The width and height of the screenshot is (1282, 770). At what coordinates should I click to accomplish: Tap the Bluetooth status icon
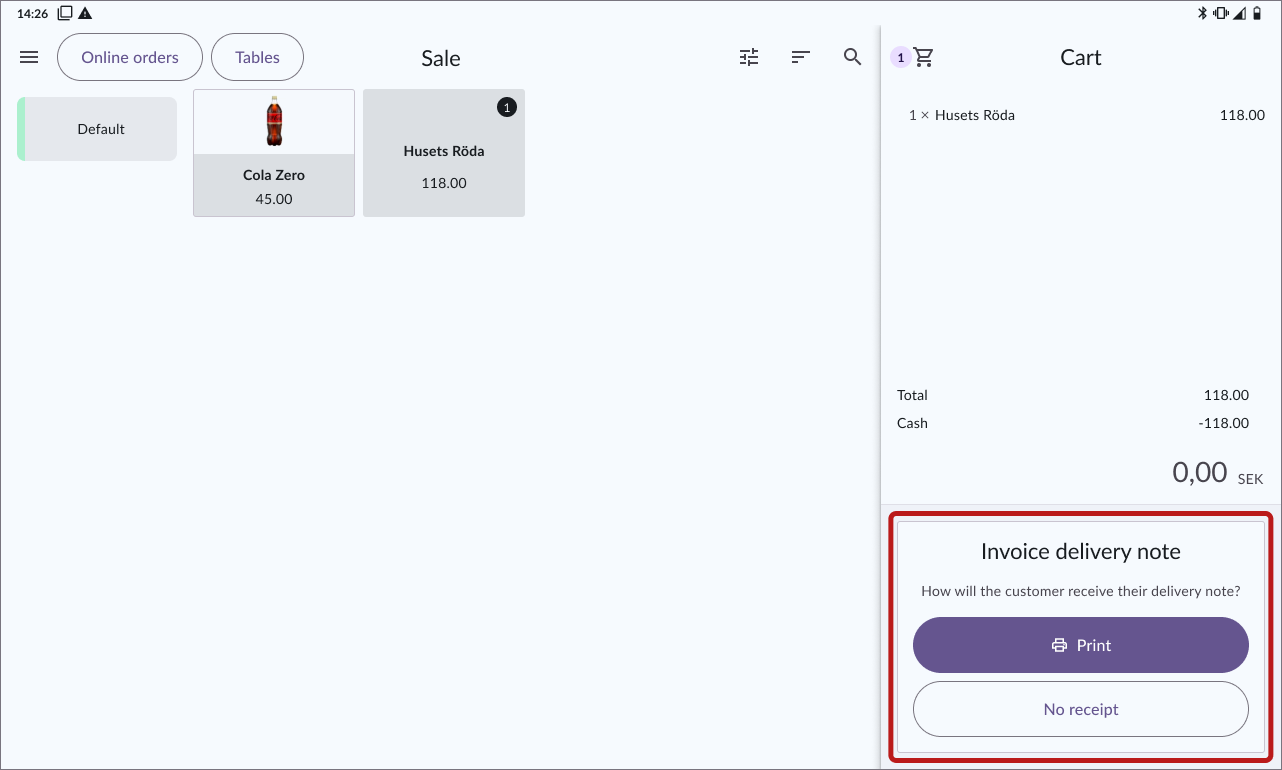tap(1203, 13)
